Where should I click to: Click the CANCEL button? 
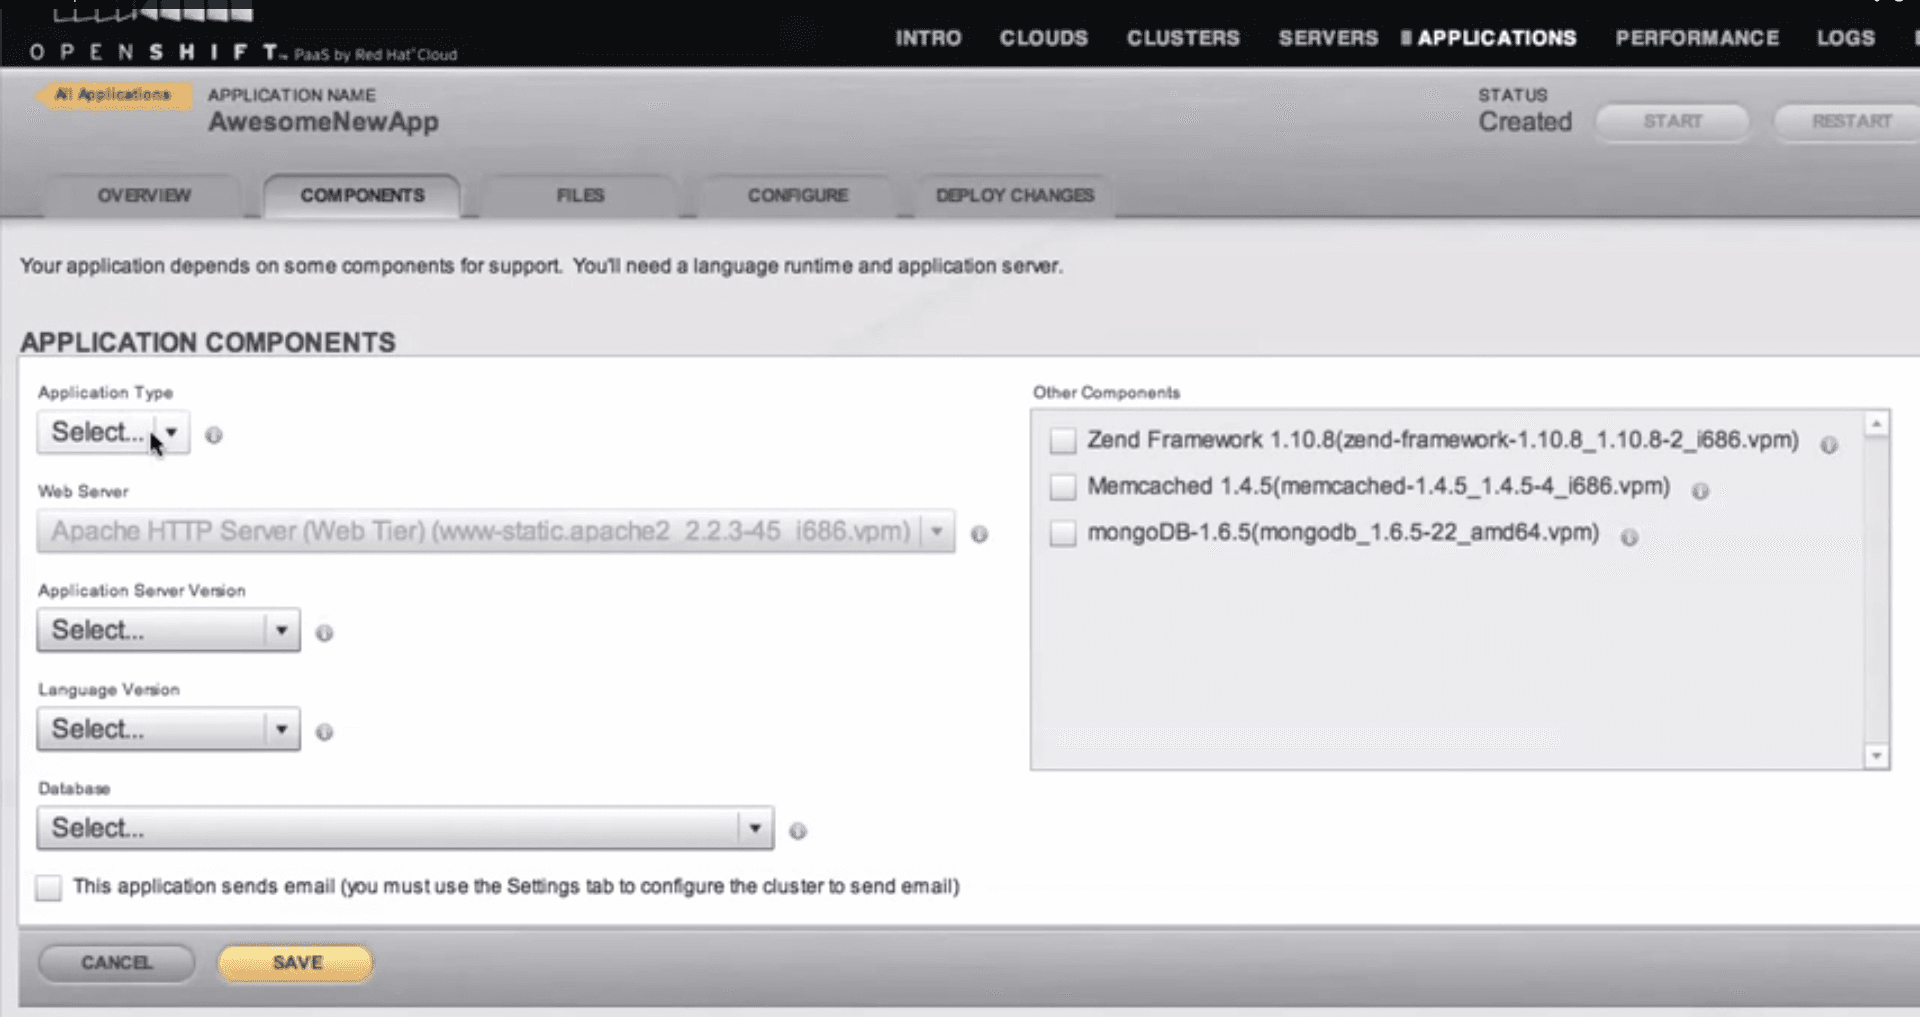(x=116, y=963)
